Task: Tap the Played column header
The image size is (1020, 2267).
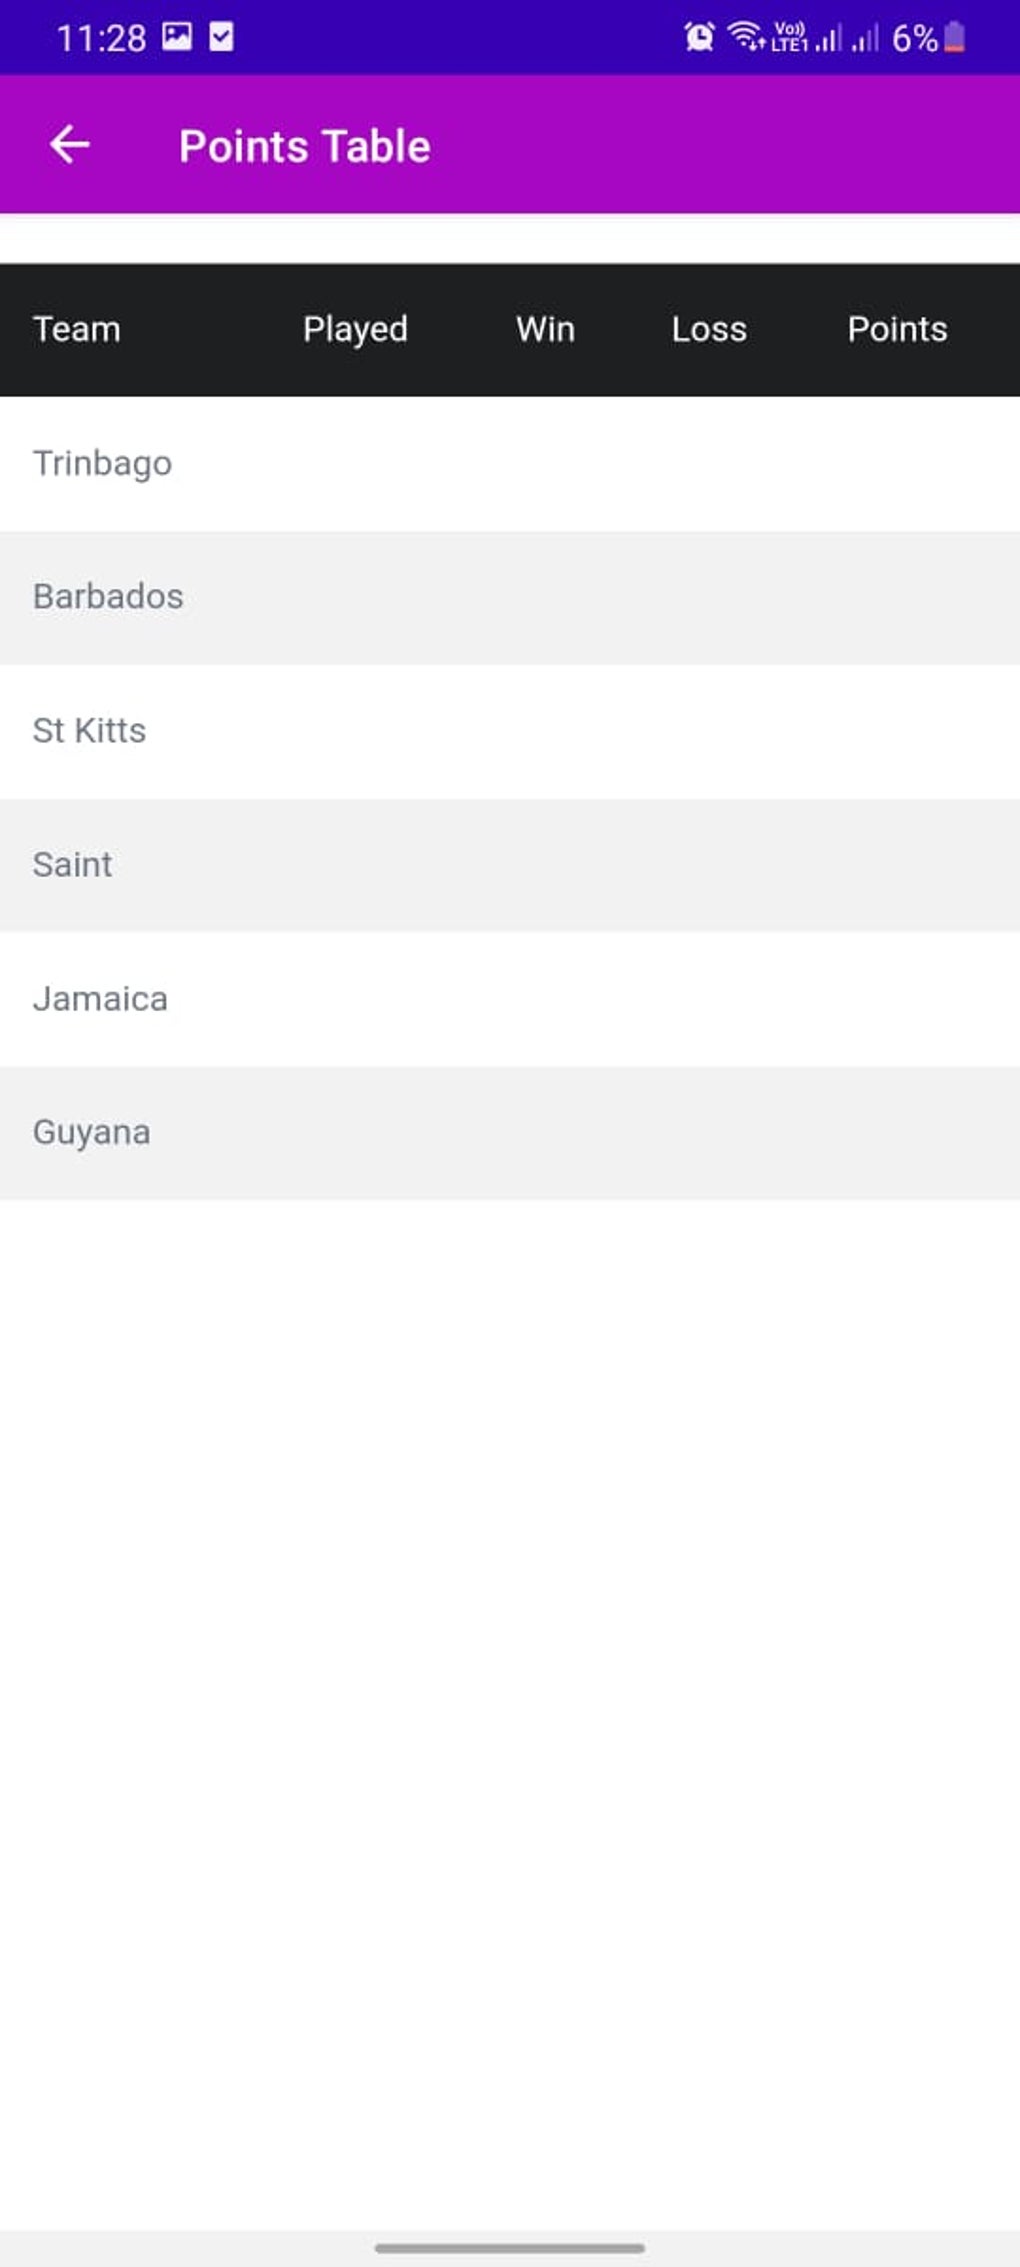Action: [355, 329]
